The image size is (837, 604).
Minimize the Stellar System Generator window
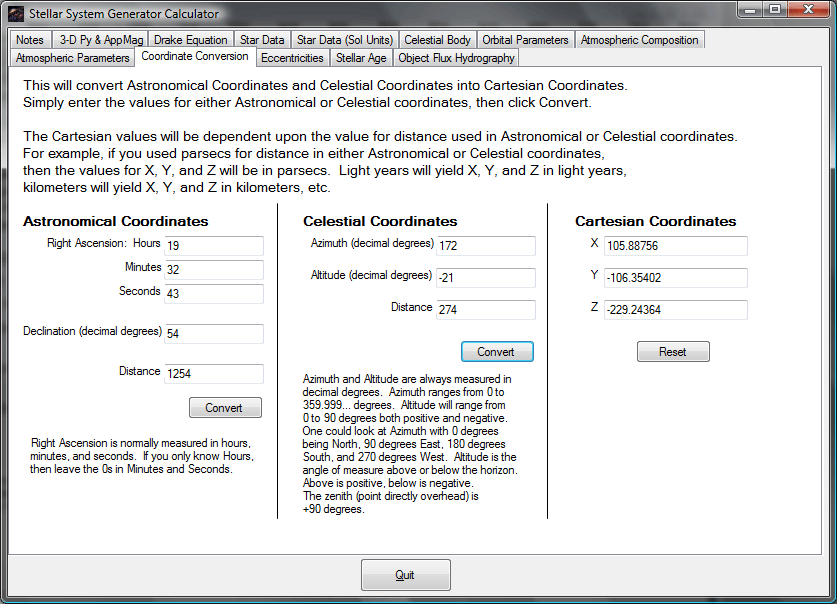751,10
